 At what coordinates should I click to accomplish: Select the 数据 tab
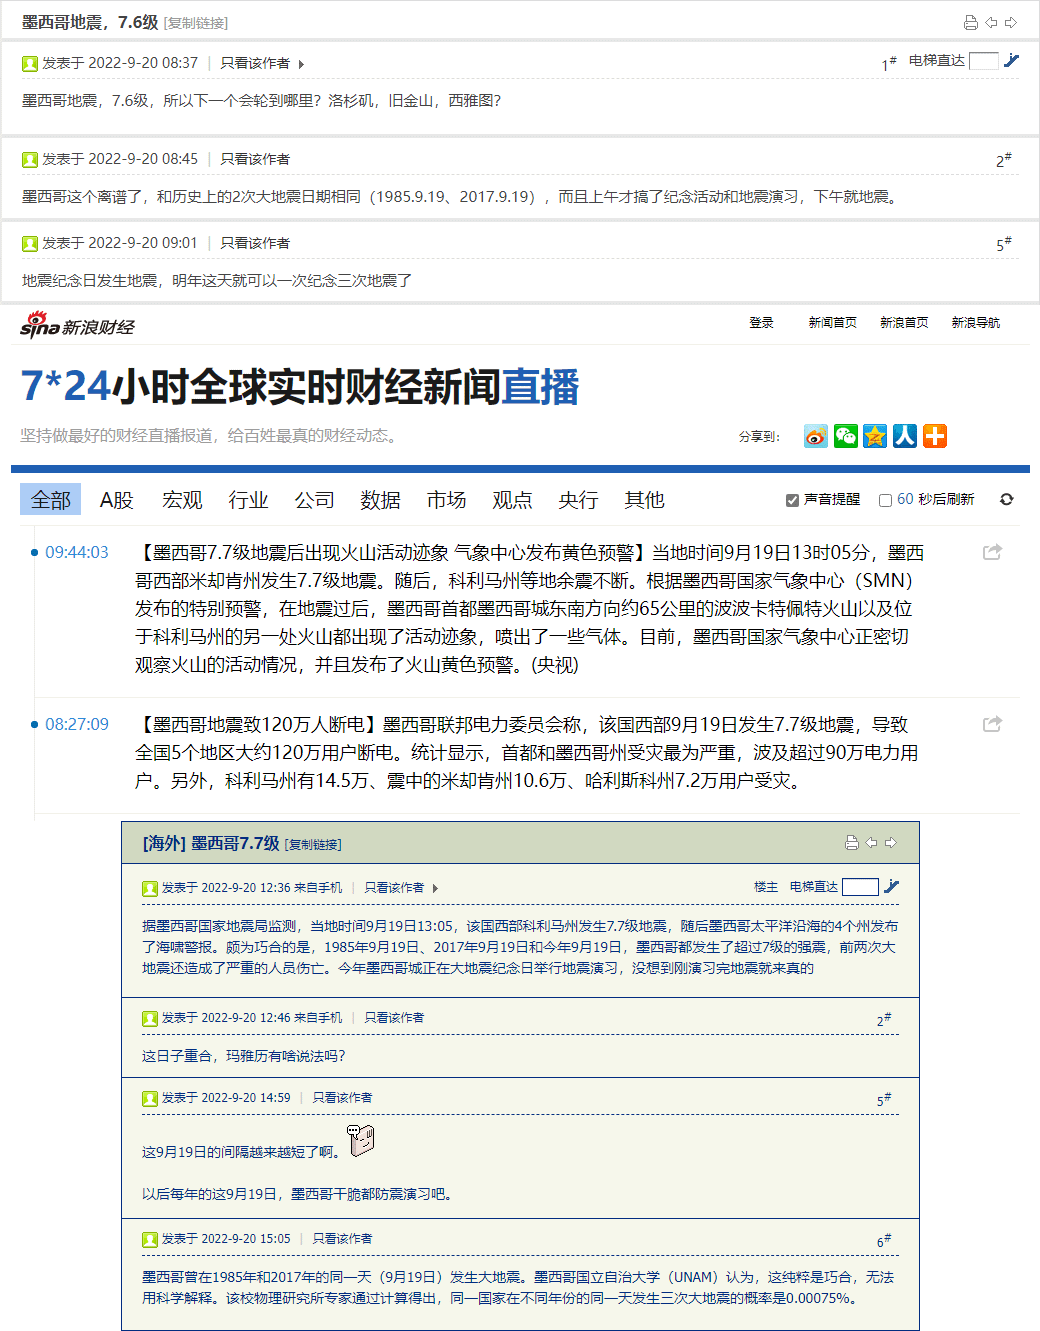pyautogui.click(x=380, y=500)
